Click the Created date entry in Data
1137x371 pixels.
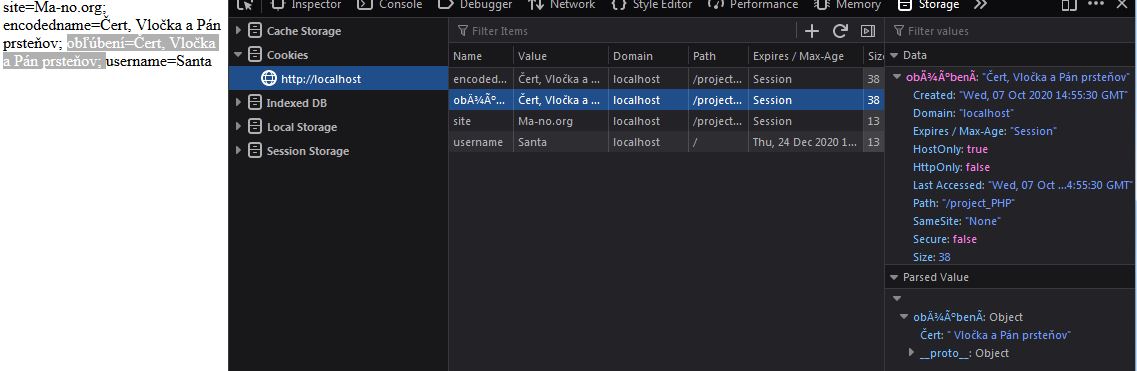(1021, 95)
